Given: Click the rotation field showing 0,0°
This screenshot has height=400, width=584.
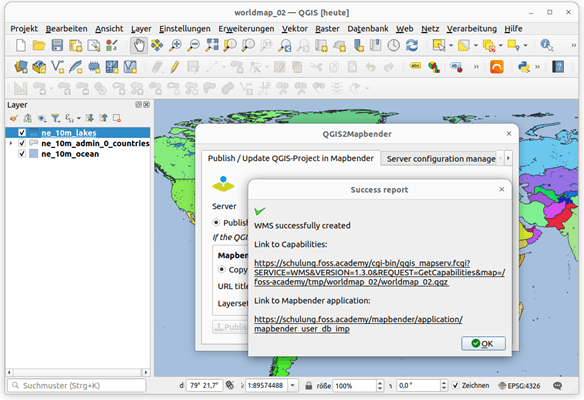Looking at the screenshot, I should 418,385.
